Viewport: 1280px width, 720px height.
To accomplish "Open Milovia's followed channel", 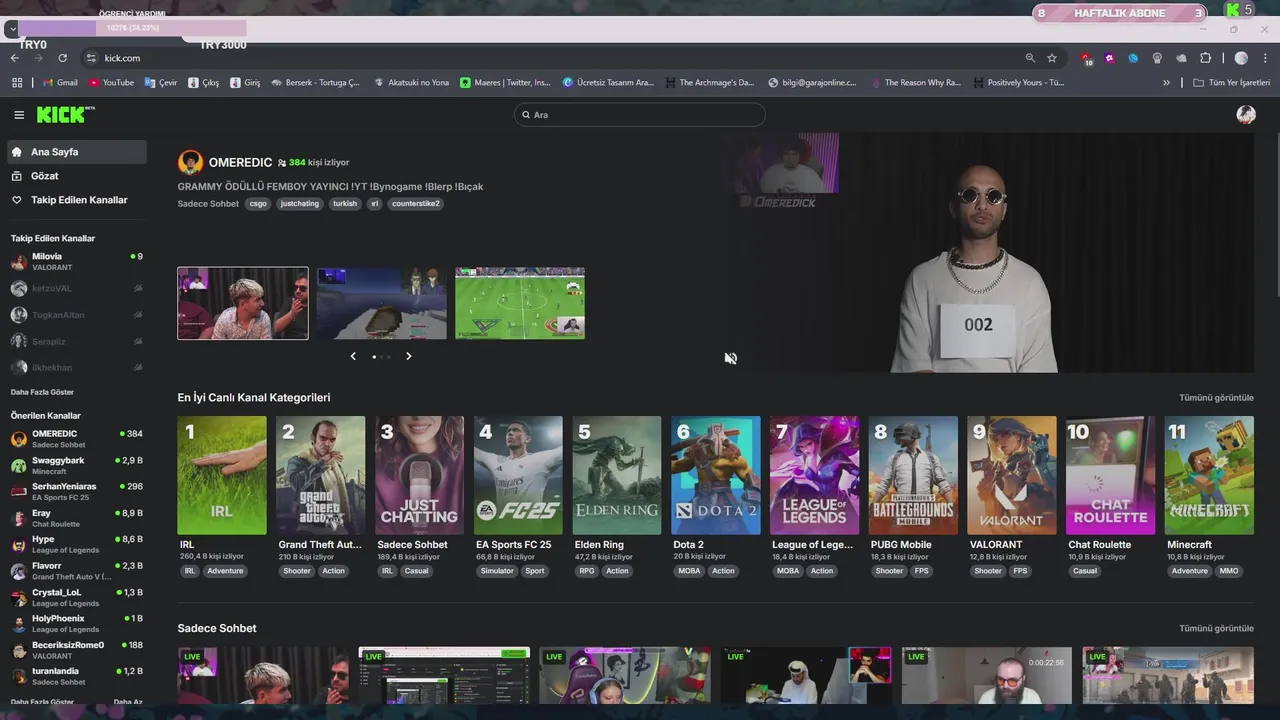I will 77,262.
